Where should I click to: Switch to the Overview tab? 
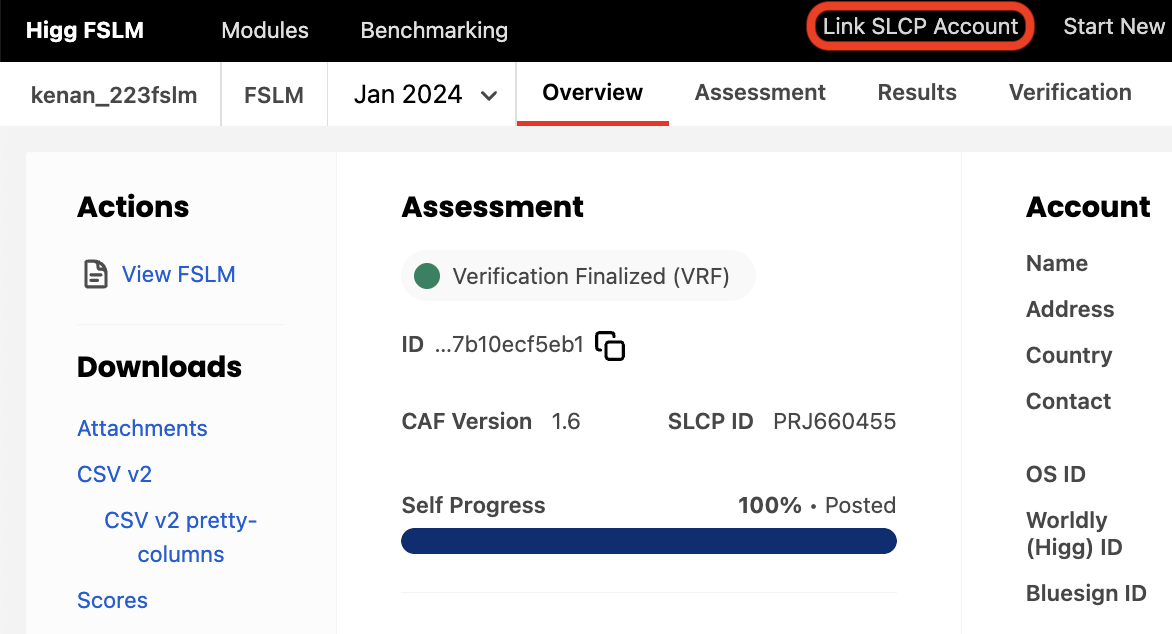592,93
